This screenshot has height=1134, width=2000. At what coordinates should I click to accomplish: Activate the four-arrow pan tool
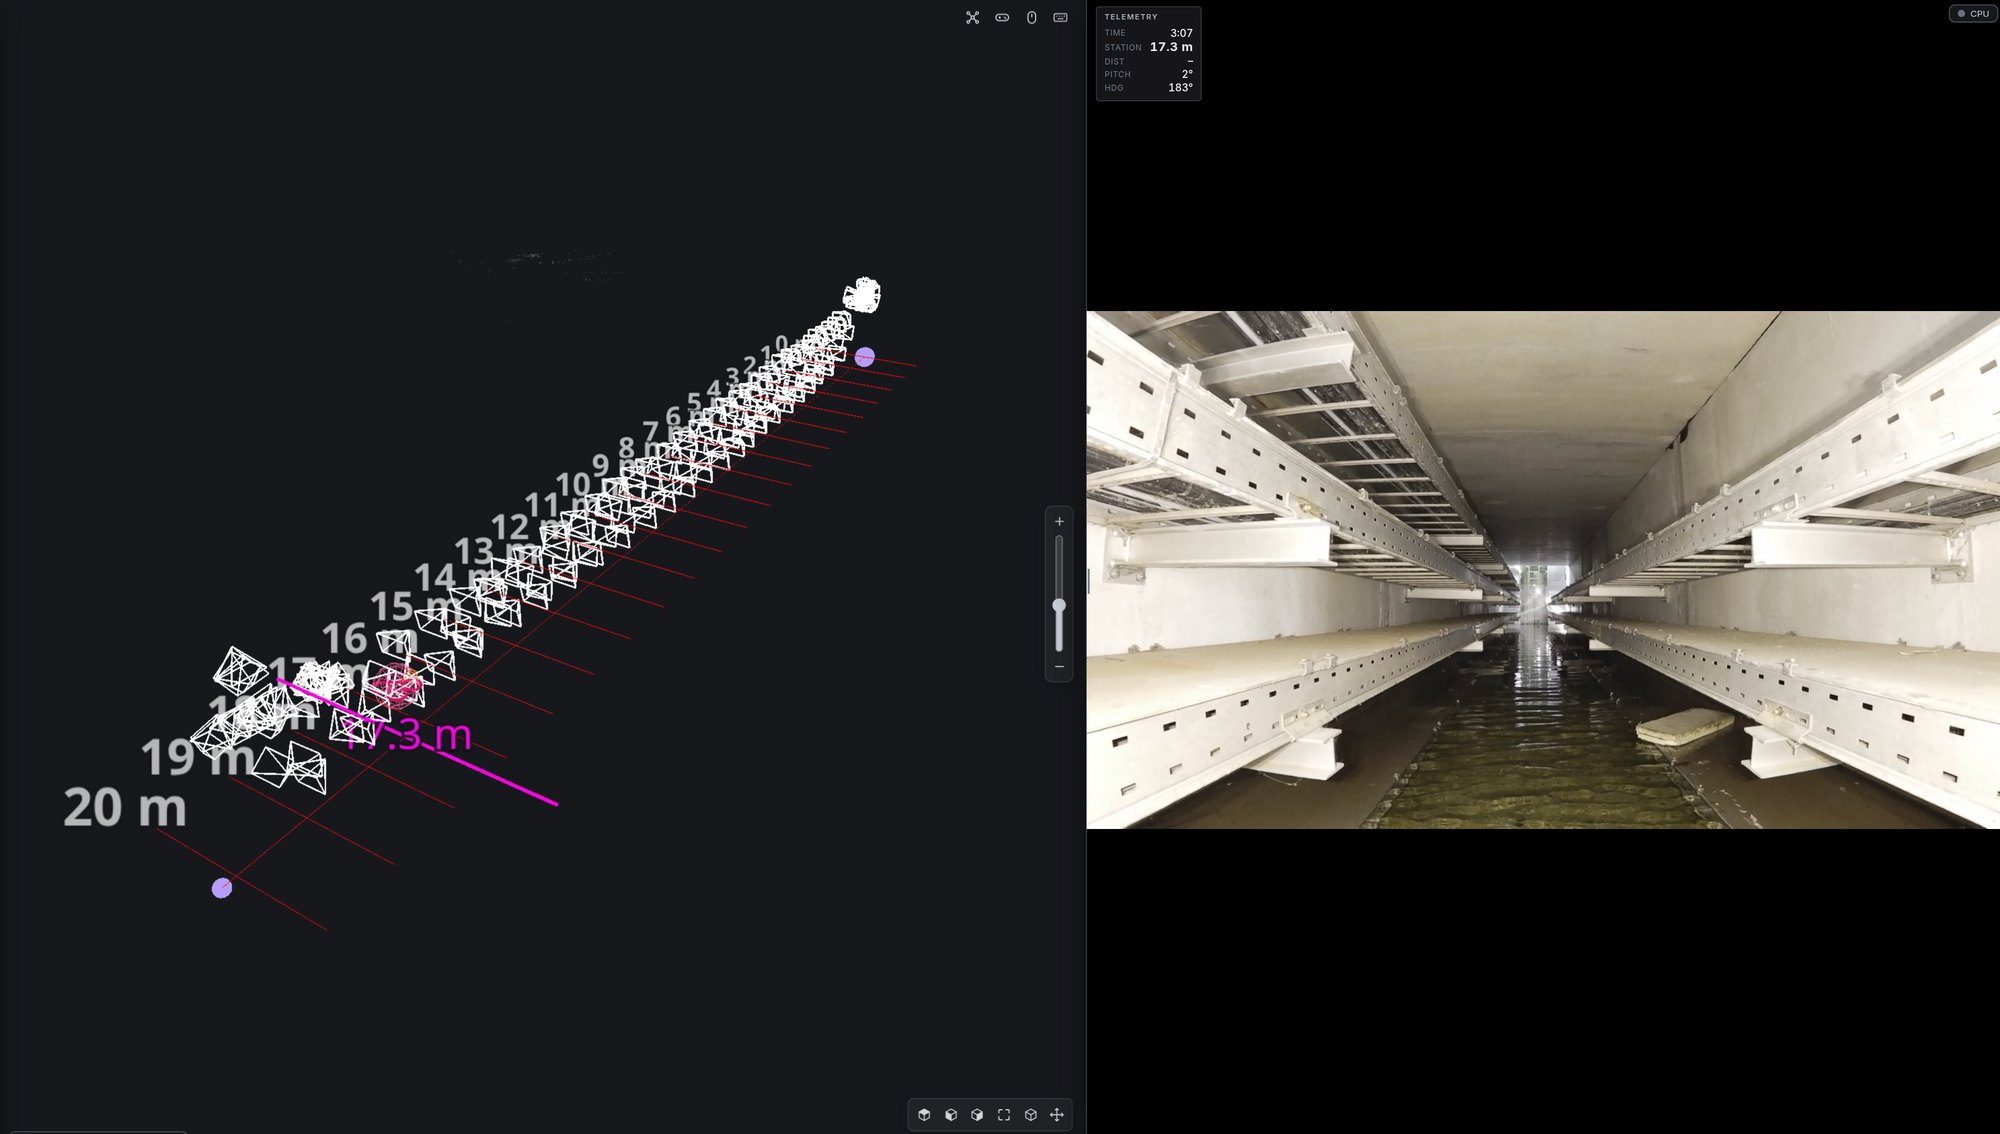(x=1057, y=1114)
